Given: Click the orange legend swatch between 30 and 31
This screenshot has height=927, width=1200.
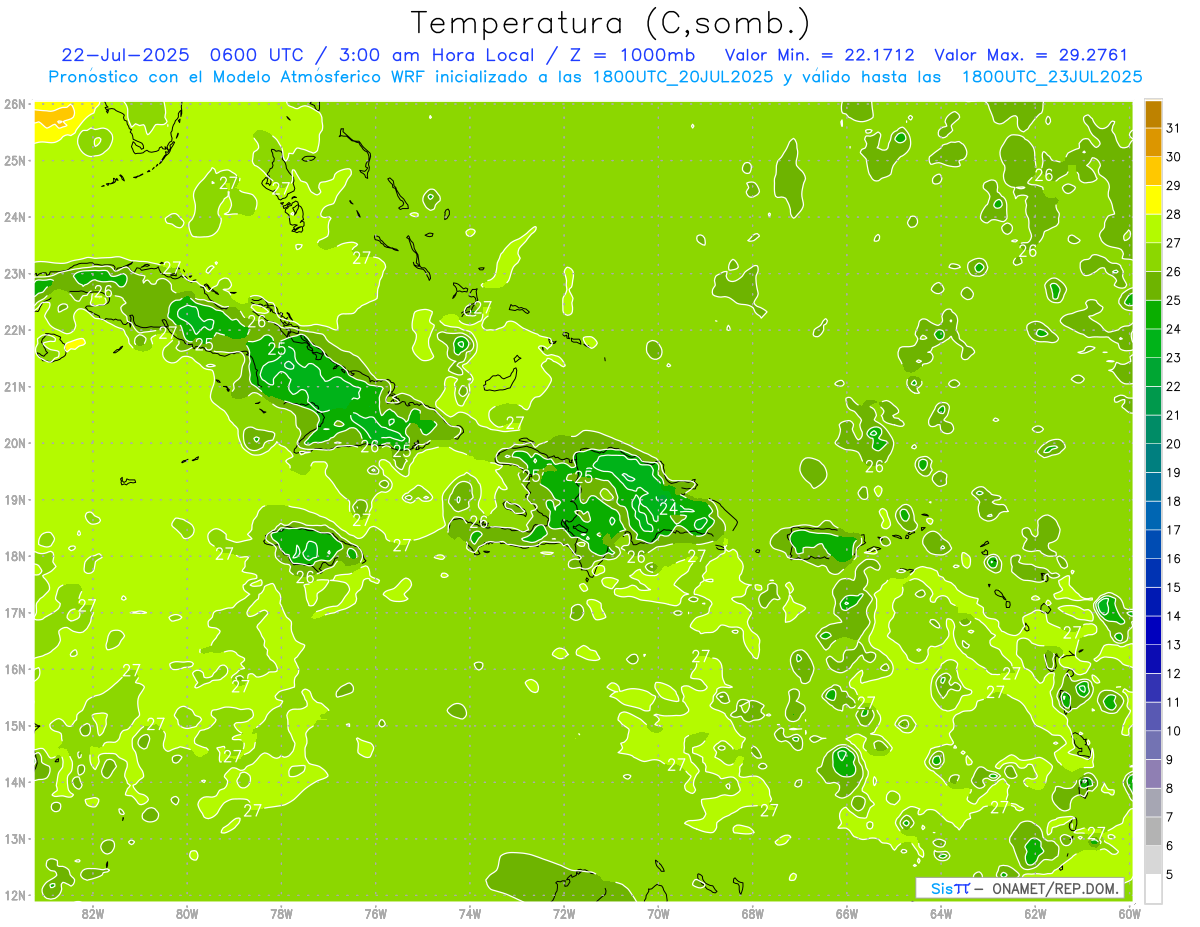Looking at the screenshot, I should [1153, 142].
